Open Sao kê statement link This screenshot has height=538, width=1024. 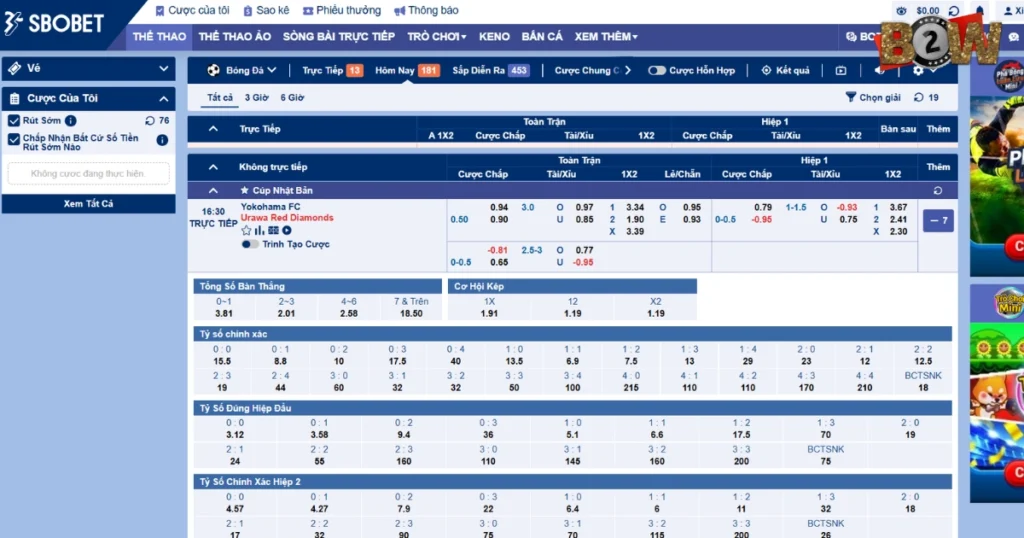point(266,10)
